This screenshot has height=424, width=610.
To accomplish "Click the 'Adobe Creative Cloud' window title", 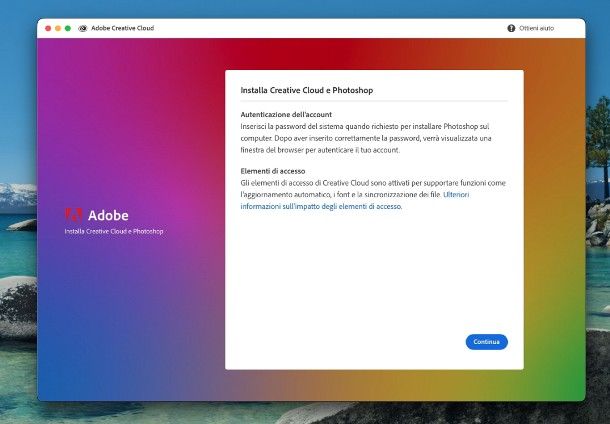I will [x=123, y=28].
